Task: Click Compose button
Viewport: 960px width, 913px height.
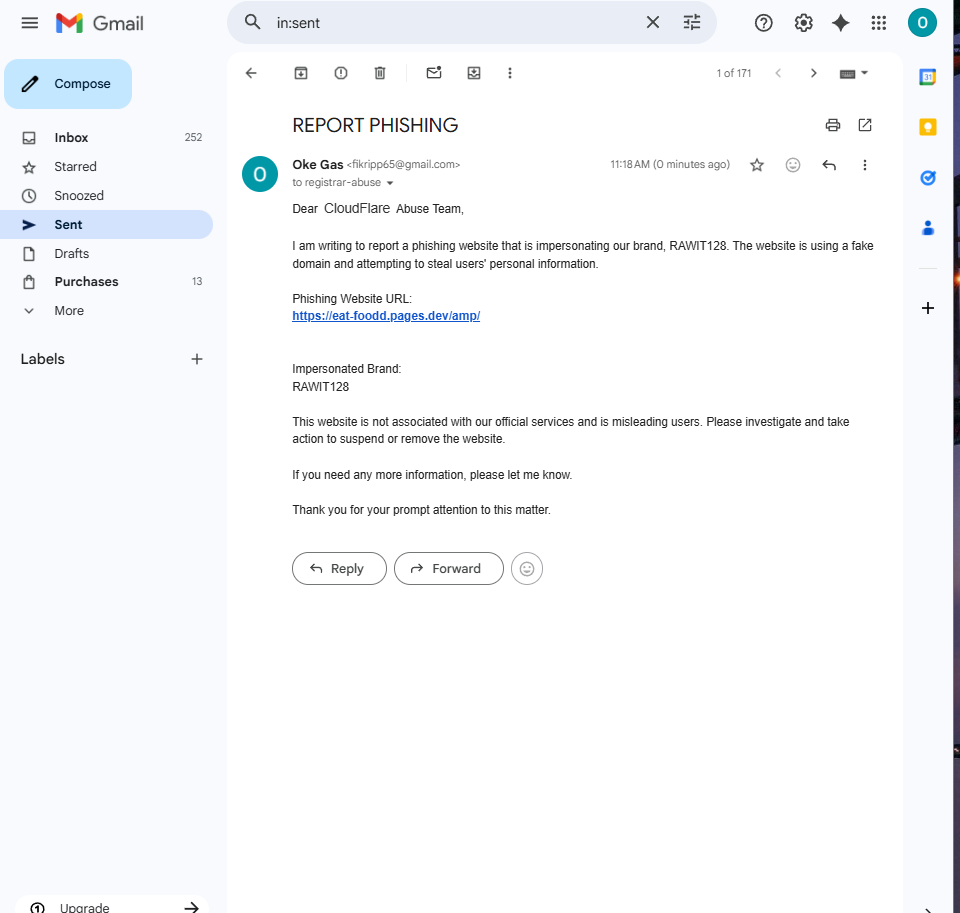Action: 68,84
